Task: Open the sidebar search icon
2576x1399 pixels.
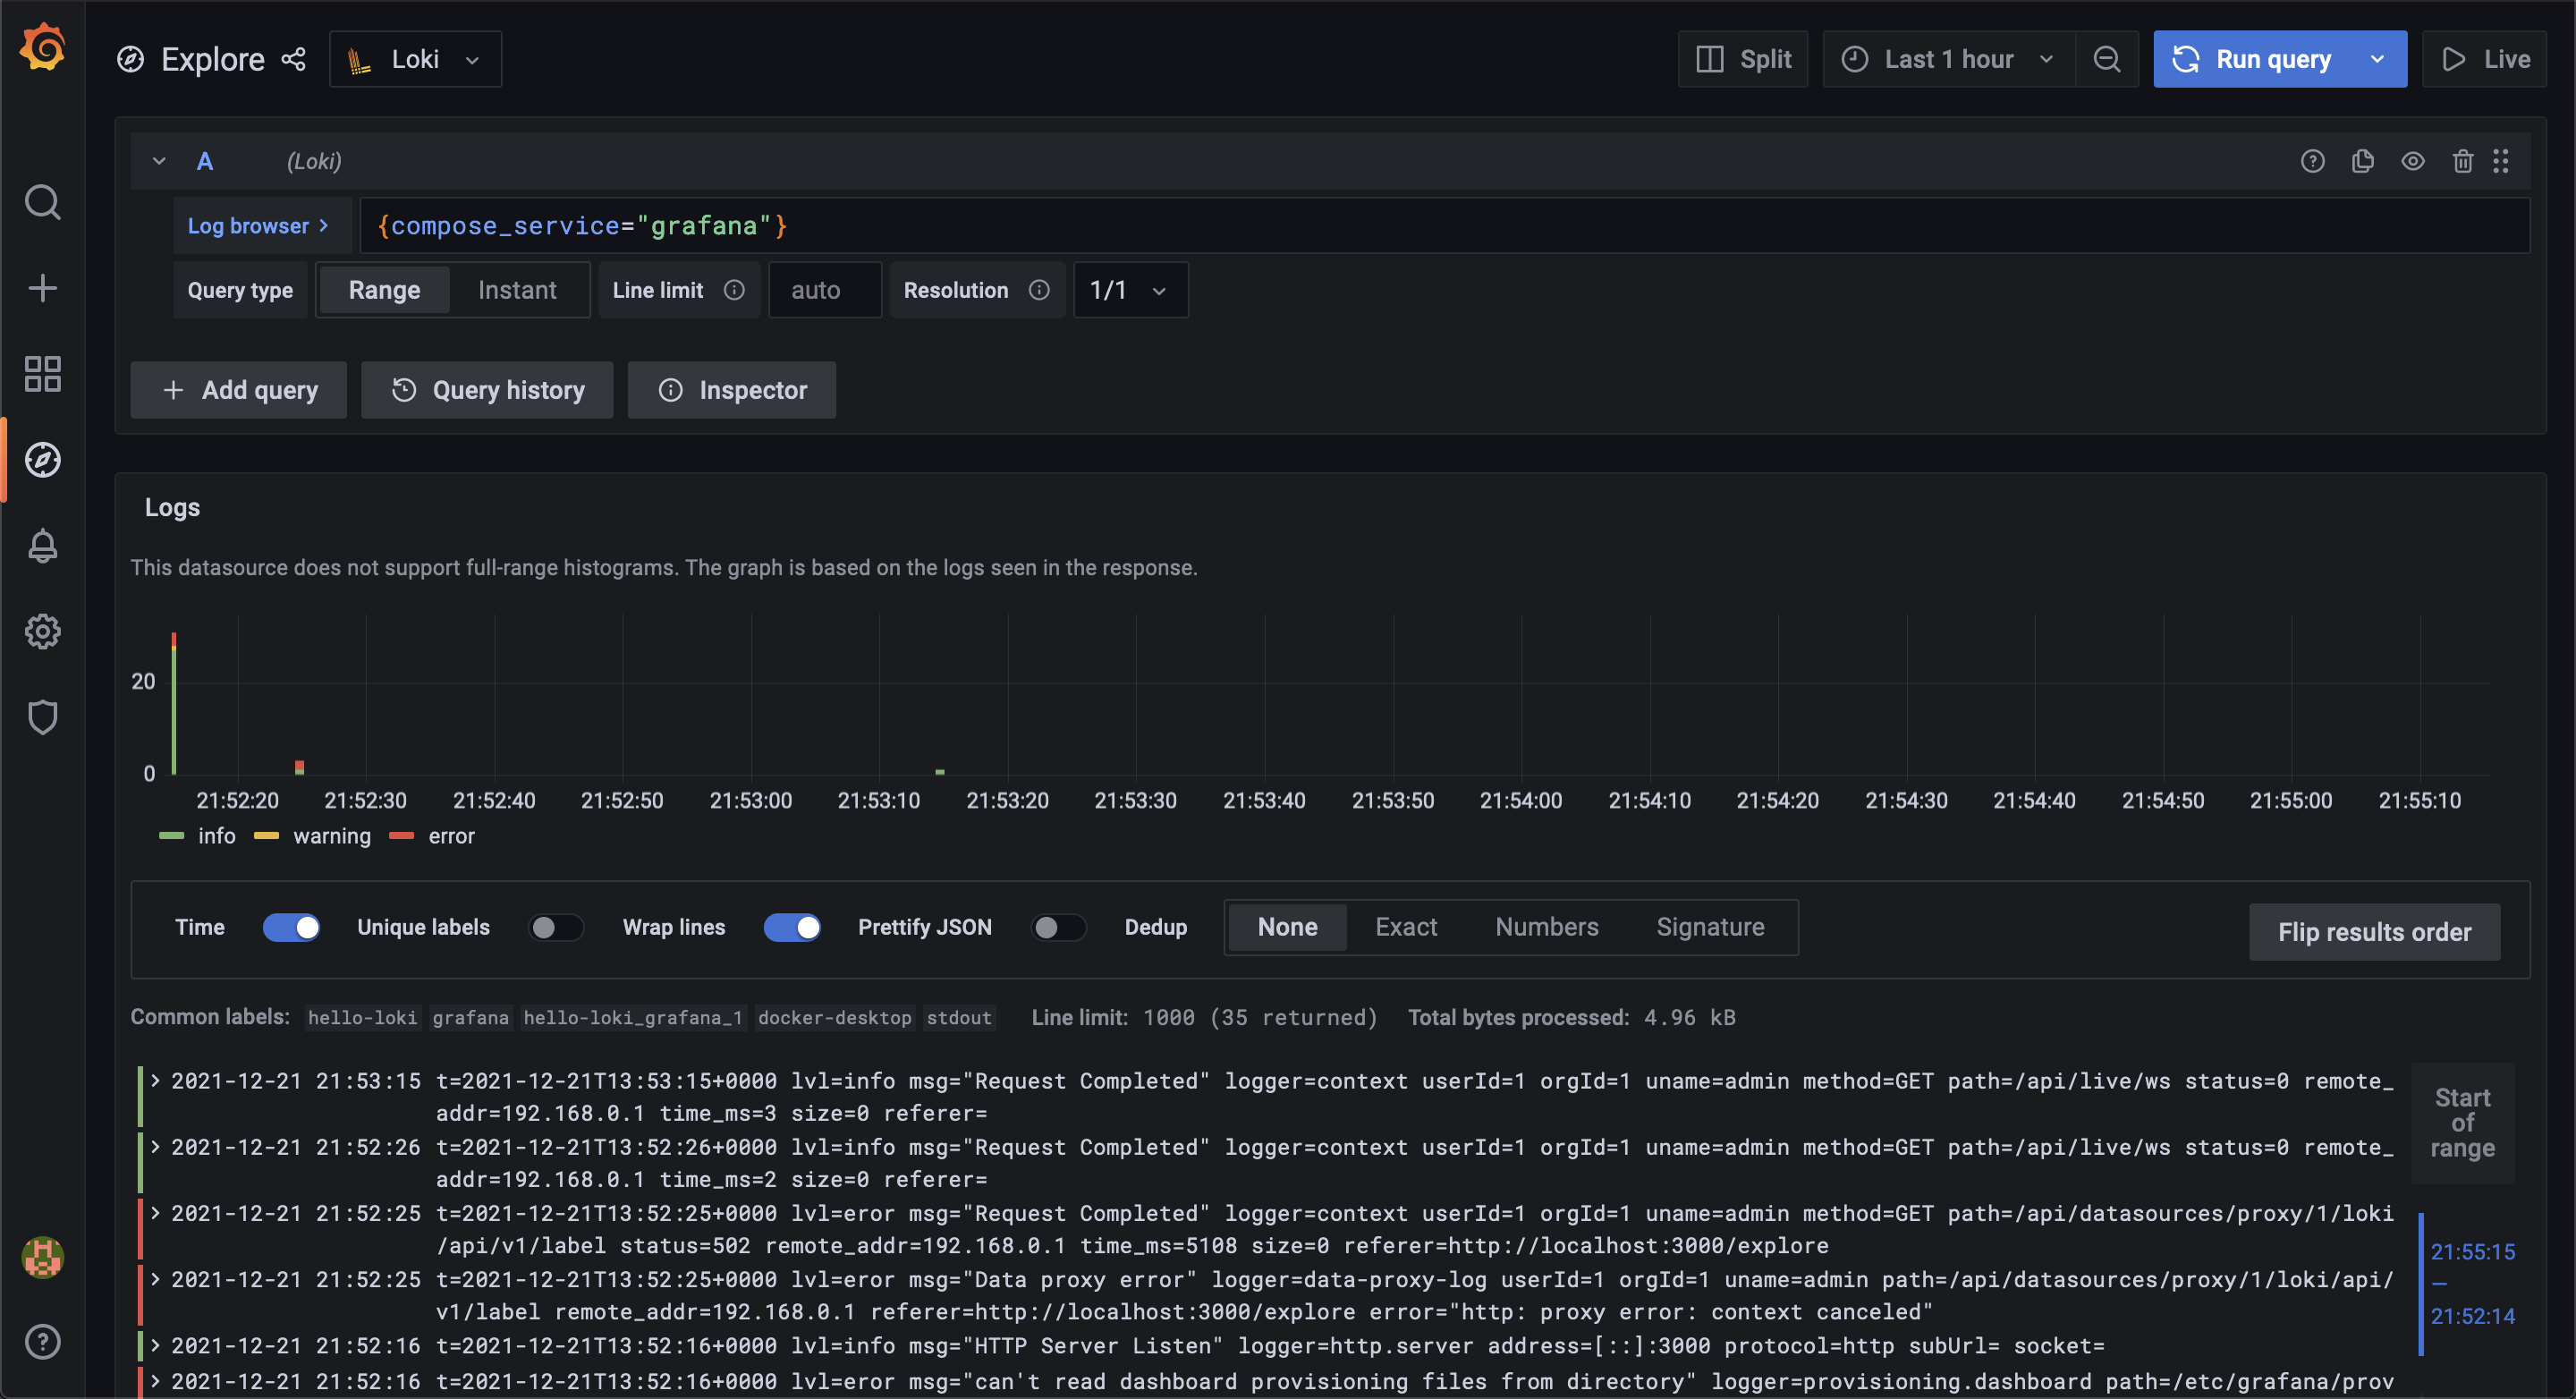Action: coord(42,202)
